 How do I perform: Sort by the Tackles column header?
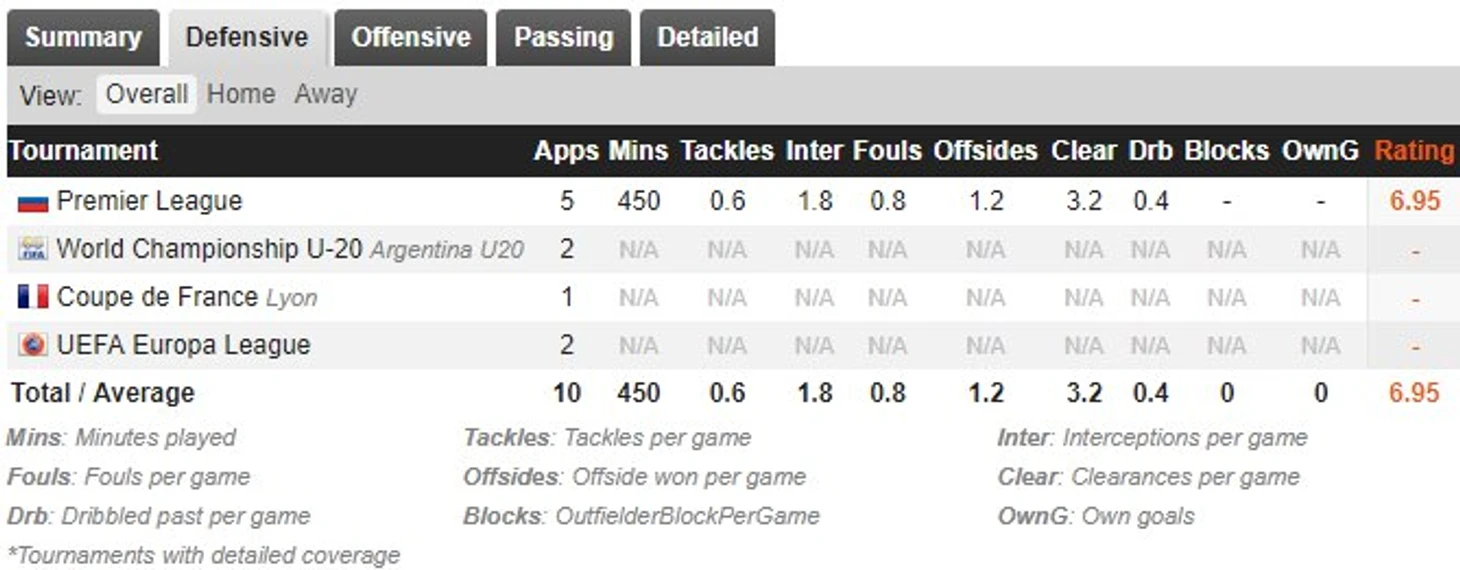tap(727, 151)
